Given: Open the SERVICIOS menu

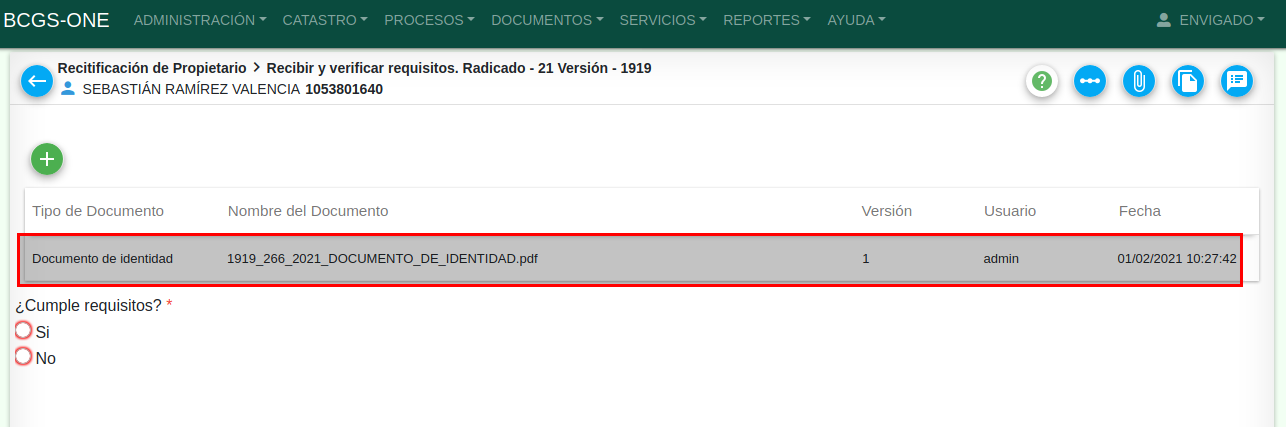Looking at the screenshot, I should 663,20.
